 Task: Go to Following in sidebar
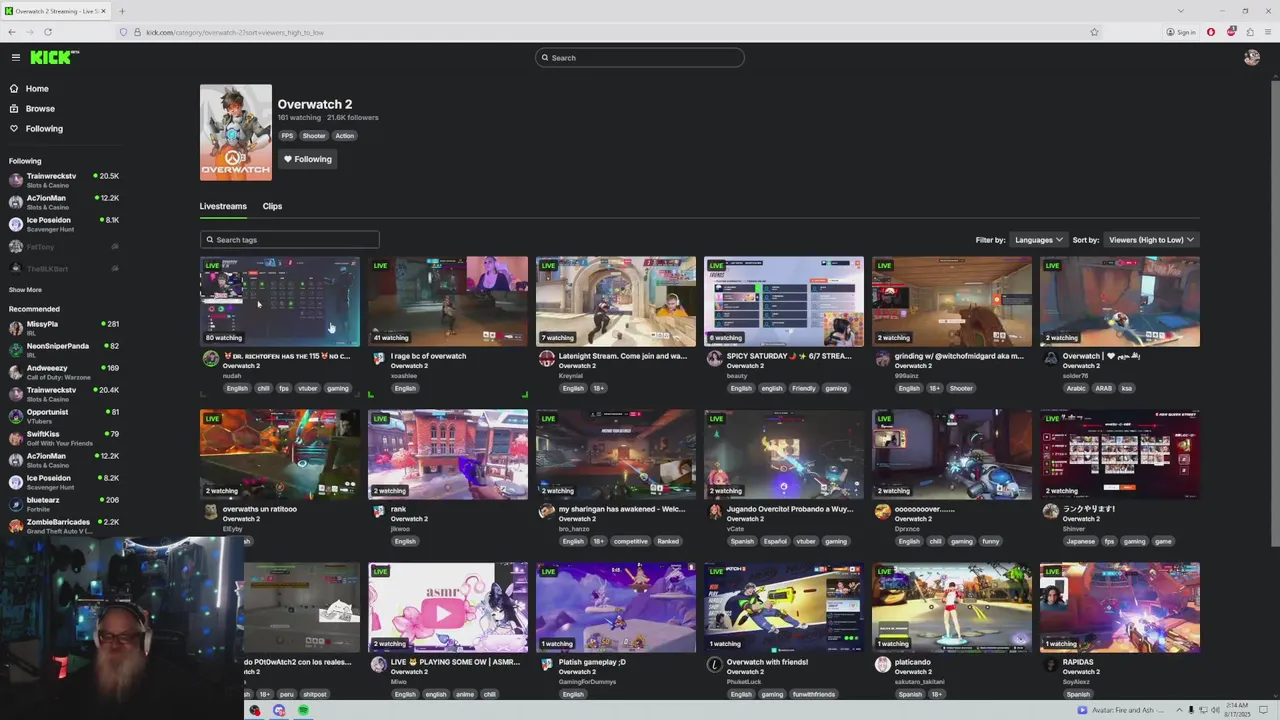pos(44,129)
